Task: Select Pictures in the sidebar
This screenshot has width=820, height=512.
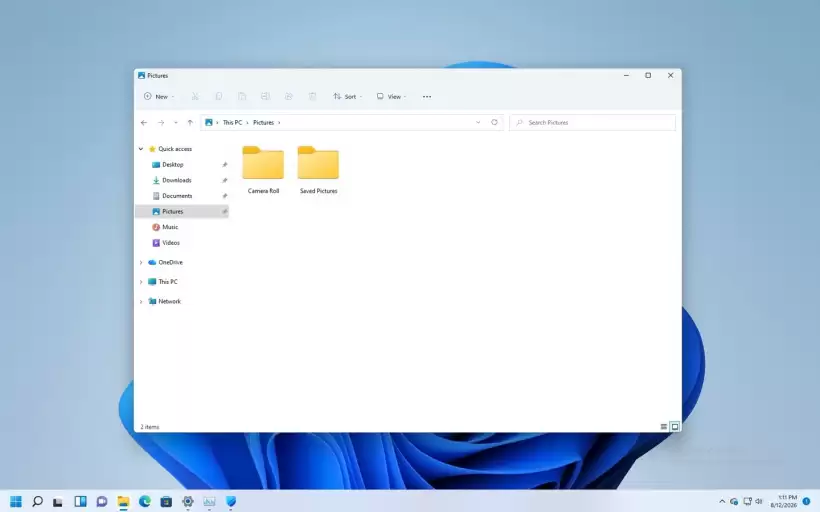Action: (x=182, y=211)
